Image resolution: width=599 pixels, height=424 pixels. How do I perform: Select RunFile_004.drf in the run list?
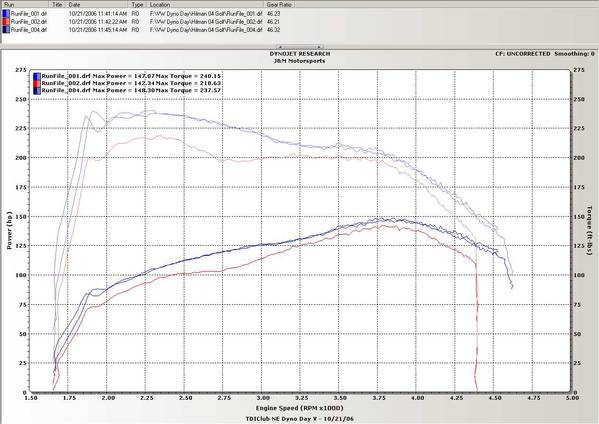click(29, 29)
